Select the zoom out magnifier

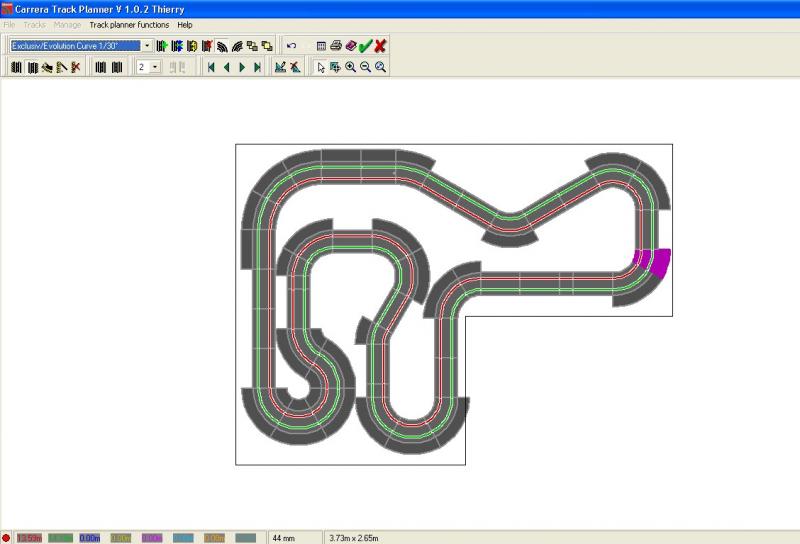[366, 67]
